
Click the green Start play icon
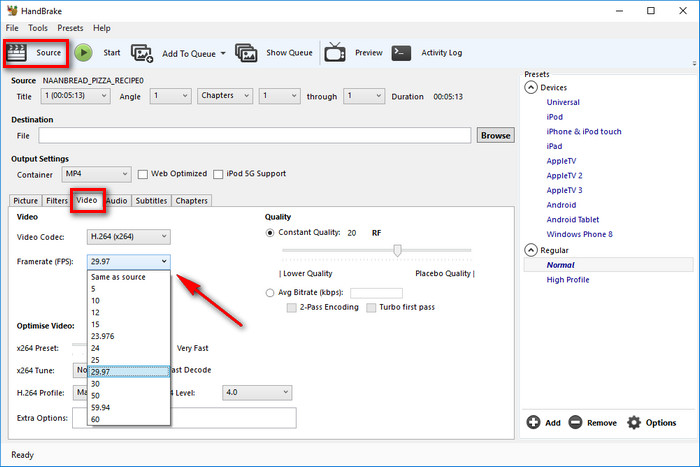point(83,53)
